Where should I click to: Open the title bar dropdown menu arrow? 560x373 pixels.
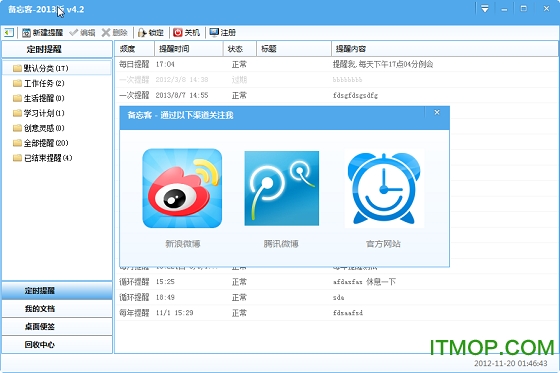point(485,9)
